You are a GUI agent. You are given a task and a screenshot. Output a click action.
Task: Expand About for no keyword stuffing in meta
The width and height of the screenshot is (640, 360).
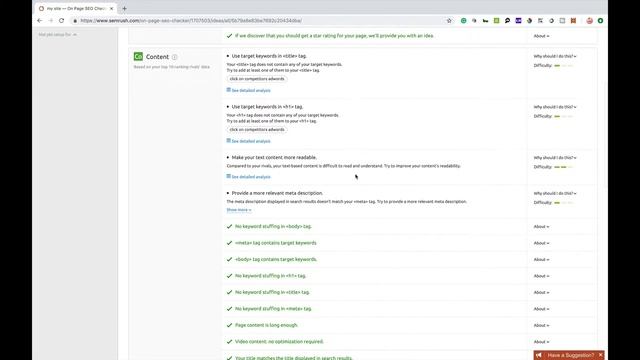tap(541, 309)
